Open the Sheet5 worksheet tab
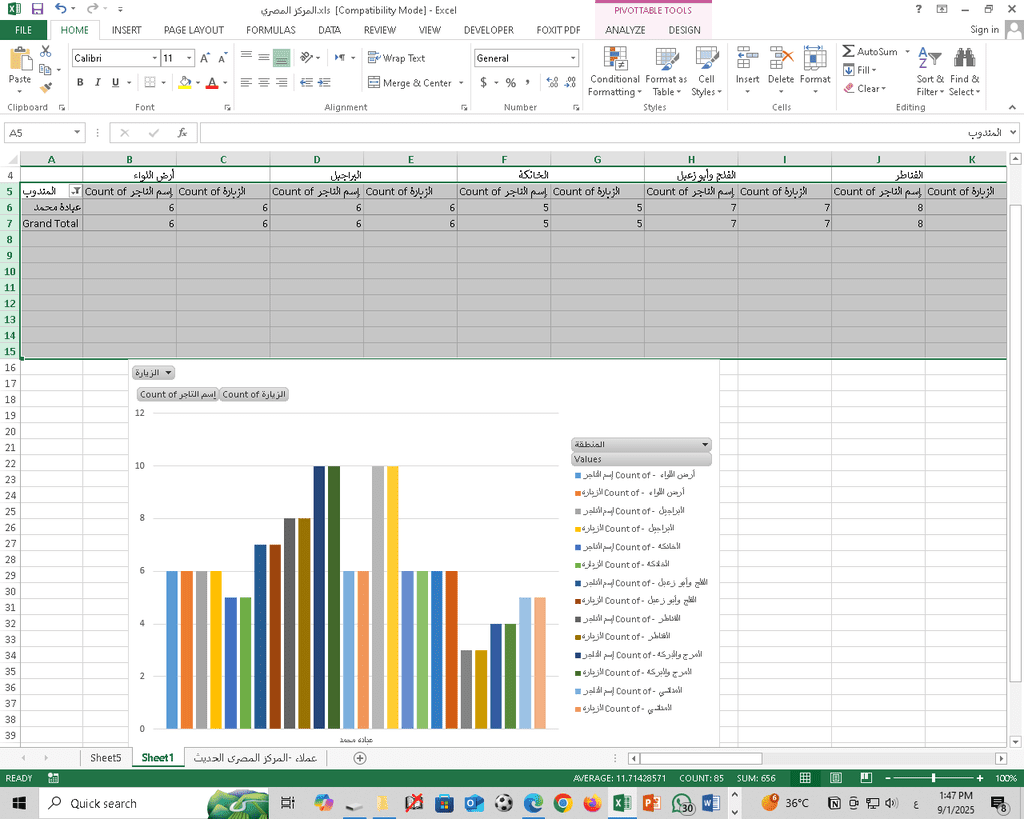1024x819 pixels. (x=105, y=758)
